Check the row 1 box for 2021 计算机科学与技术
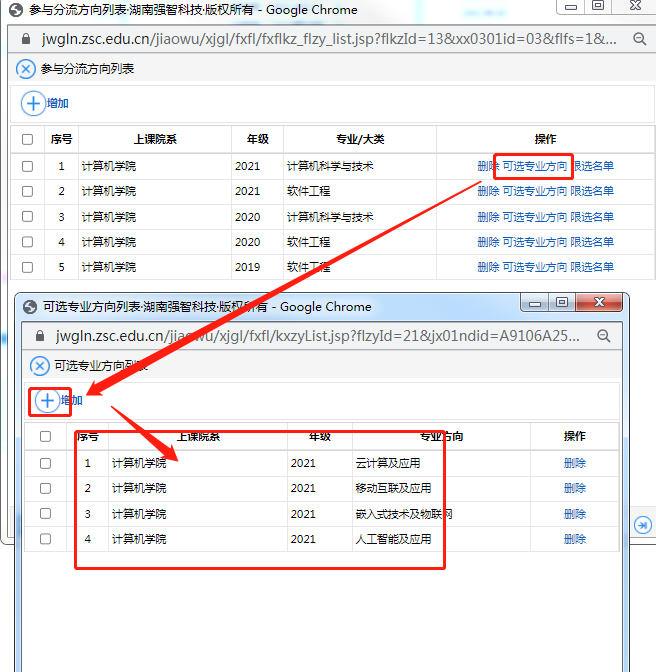656x672 pixels. tap(27, 166)
